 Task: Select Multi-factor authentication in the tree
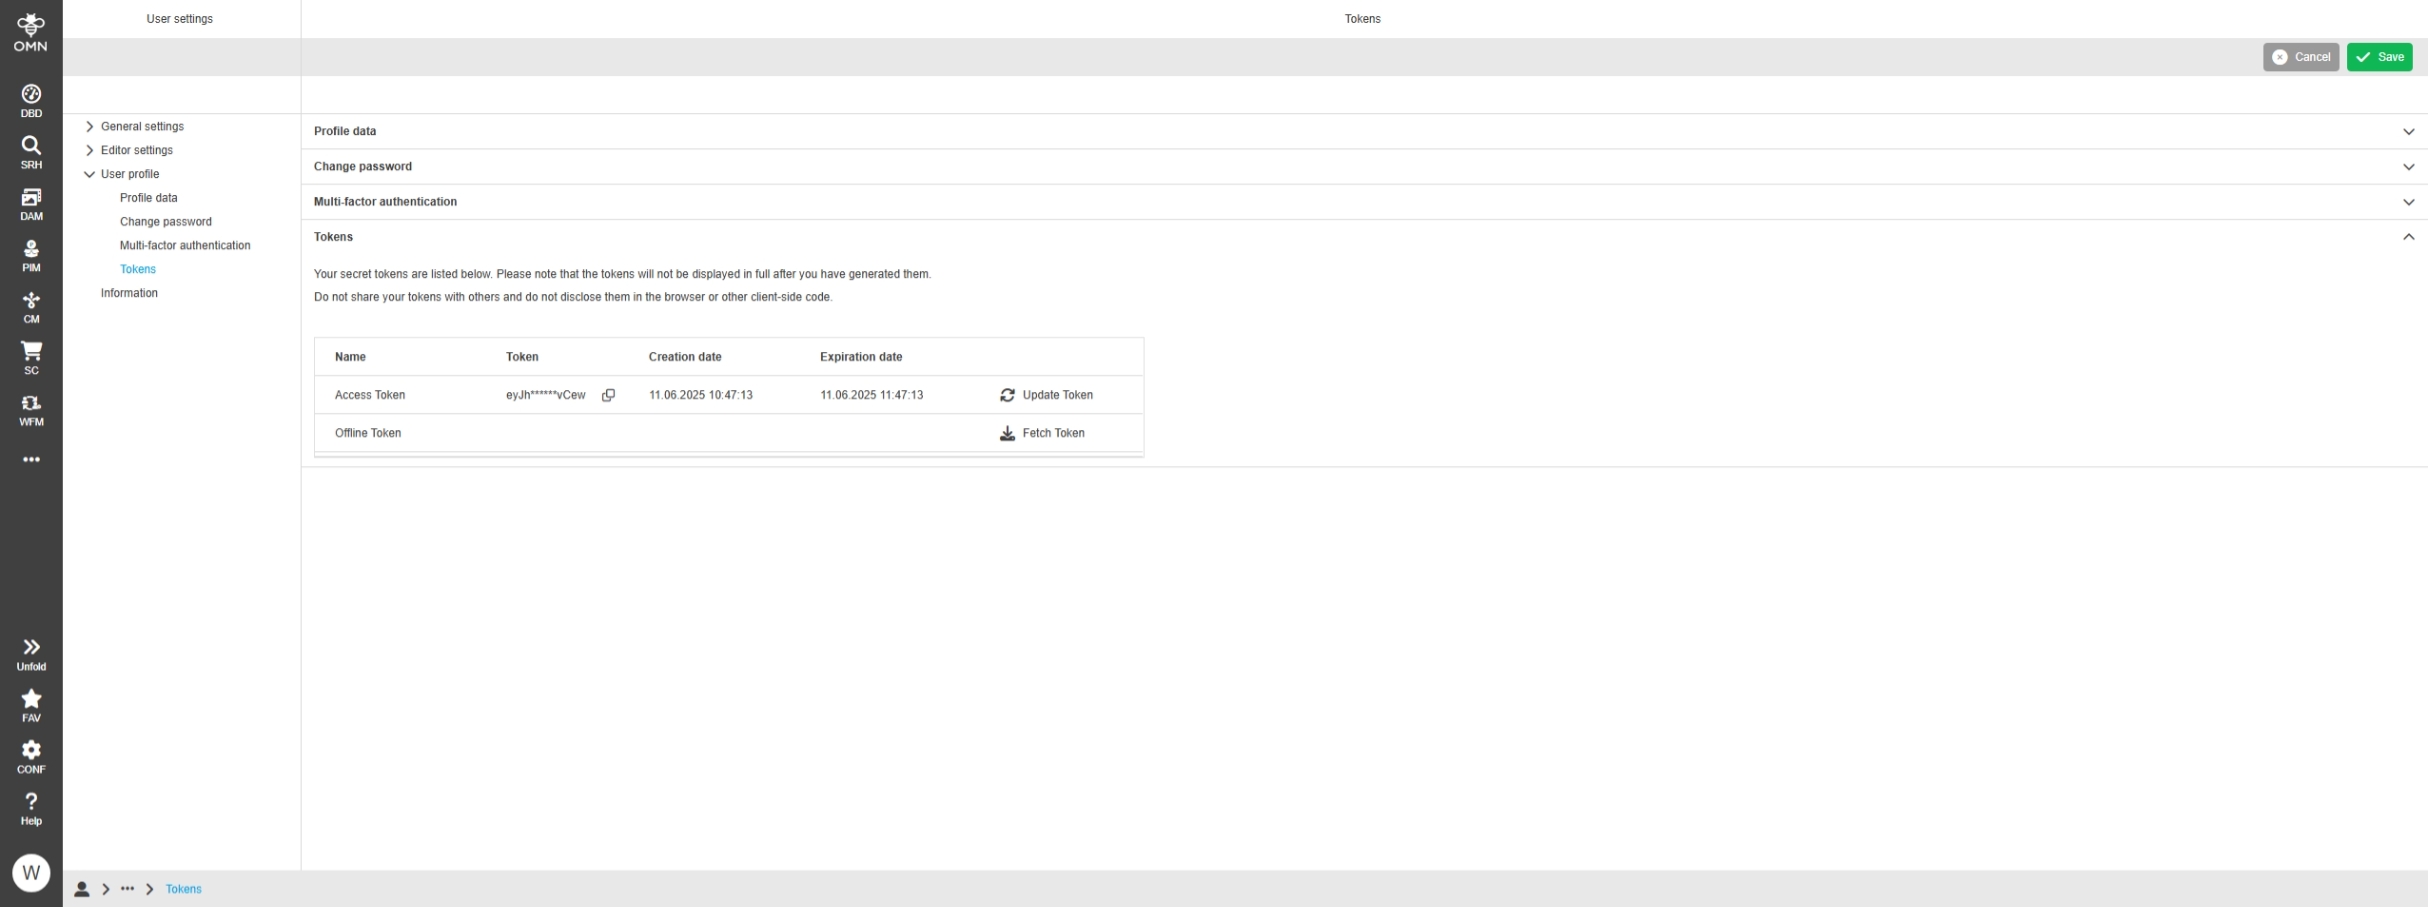coord(185,246)
